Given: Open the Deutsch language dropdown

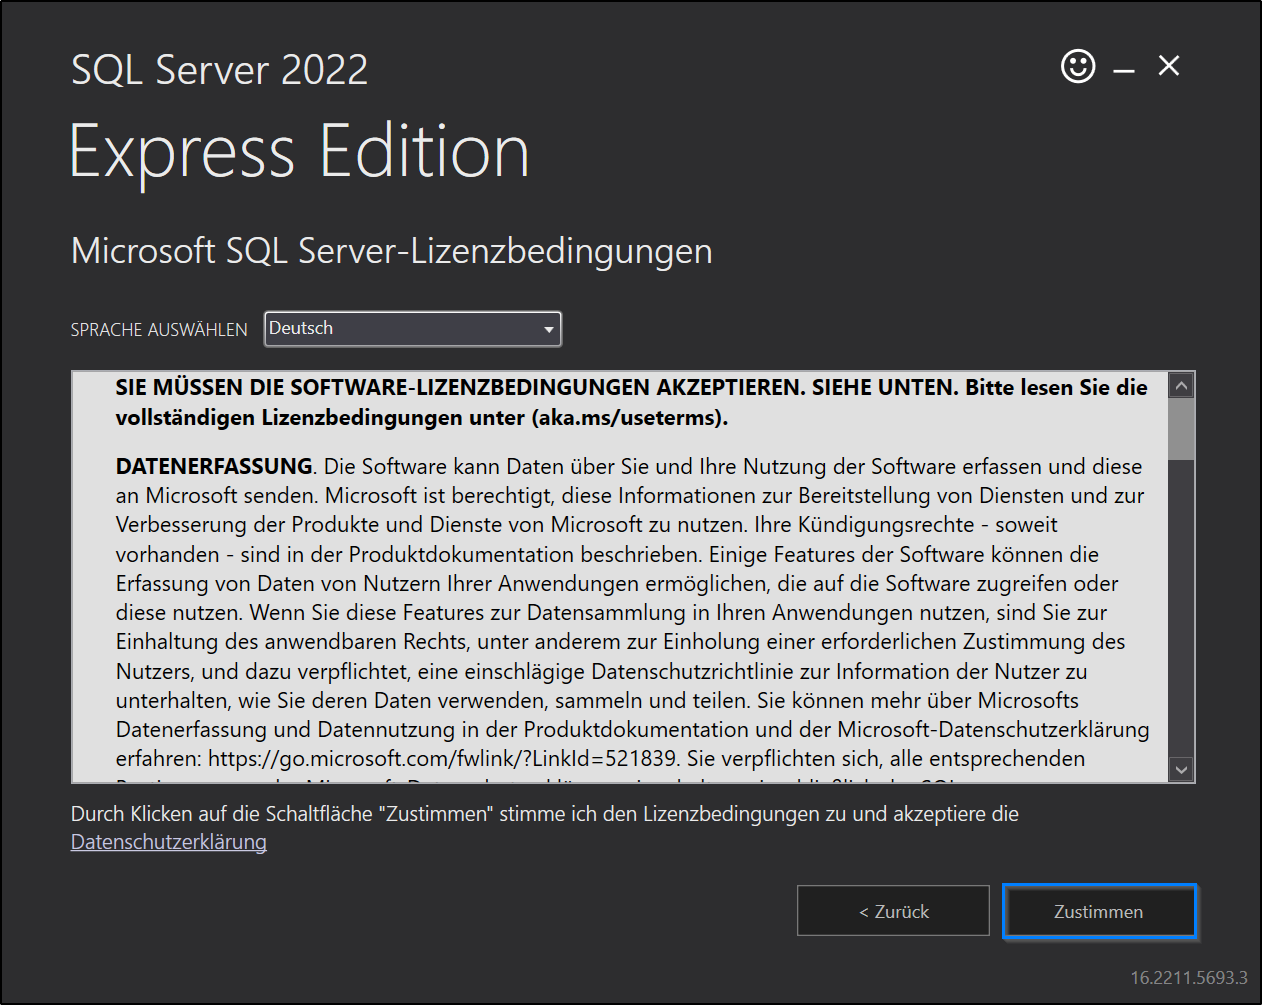Looking at the screenshot, I should click(413, 329).
